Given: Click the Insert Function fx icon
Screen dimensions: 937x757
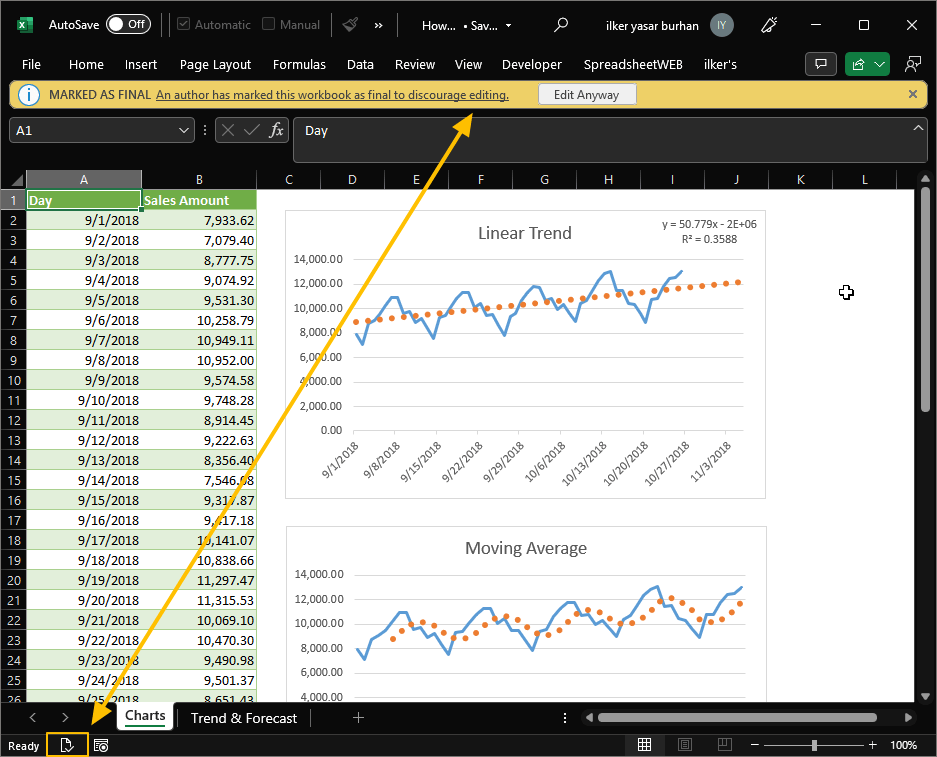Looking at the screenshot, I should (x=276, y=130).
